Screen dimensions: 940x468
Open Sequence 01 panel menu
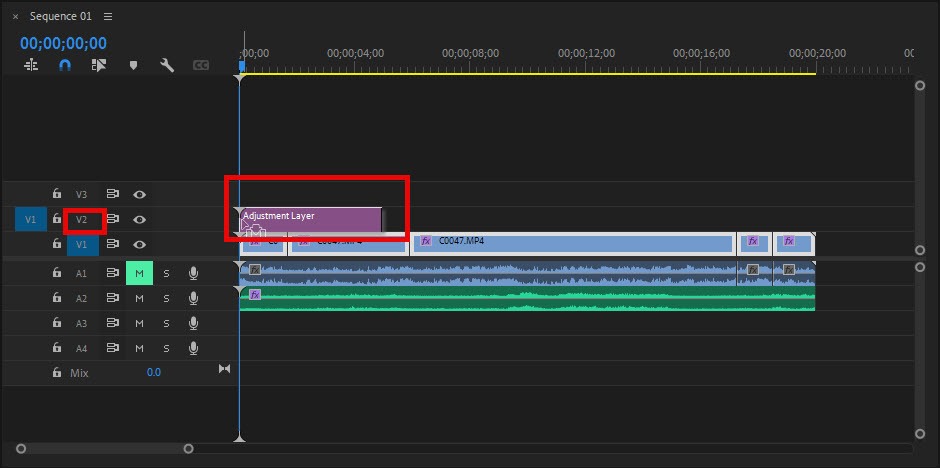(x=108, y=17)
